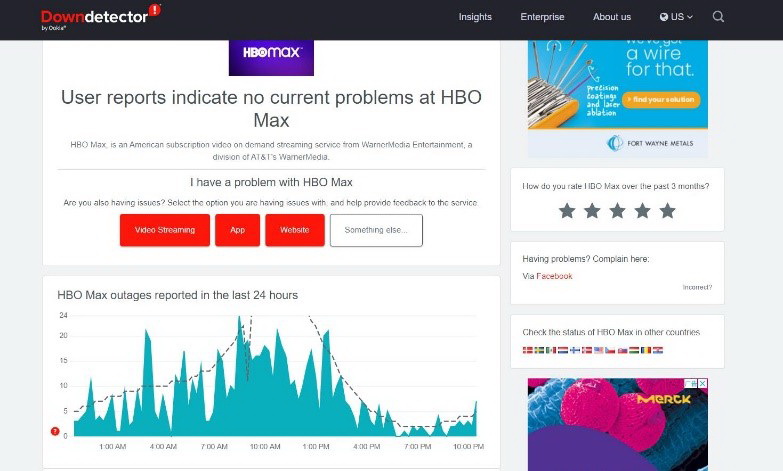This screenshot has width=783, height=471.
Task: Click the HBO Max logo image
Action: [x=271, y=57]
